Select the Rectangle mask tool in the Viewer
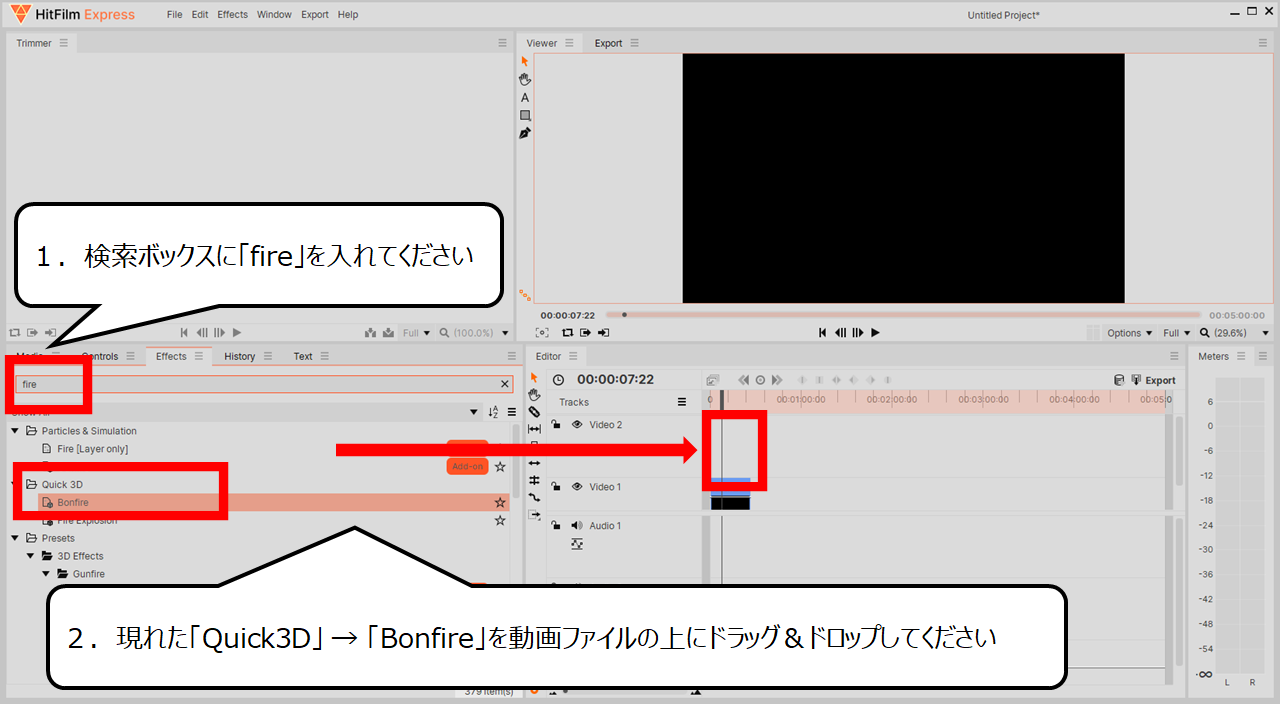This screenshot has height=704, width=1280. 525,115
